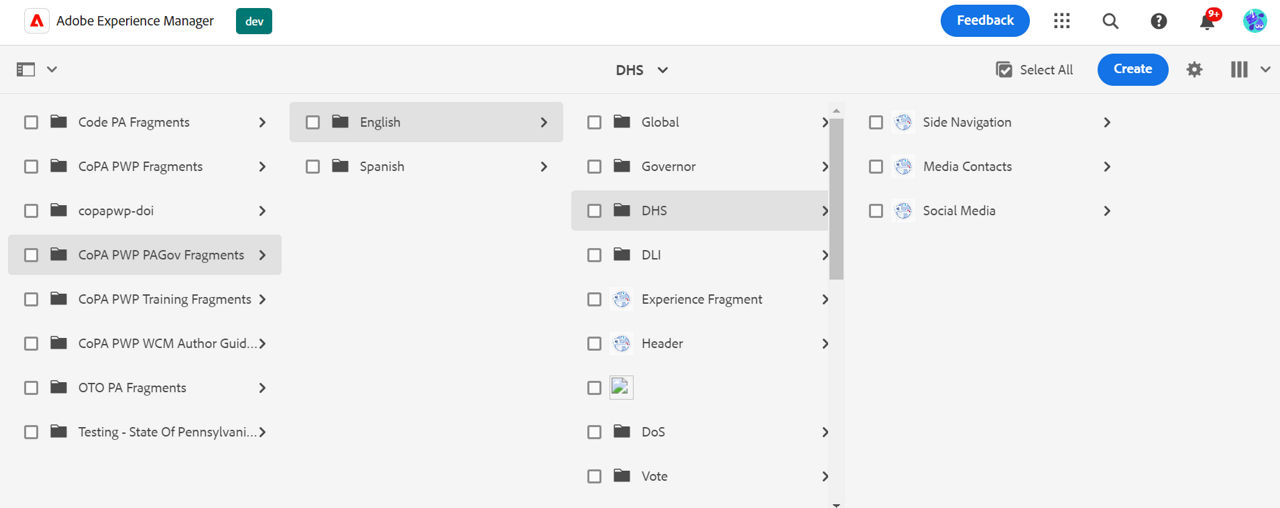Click the Code PA Fragments folder icon
This screenshot has width=1280, height=508.
[x=59, y=122]
